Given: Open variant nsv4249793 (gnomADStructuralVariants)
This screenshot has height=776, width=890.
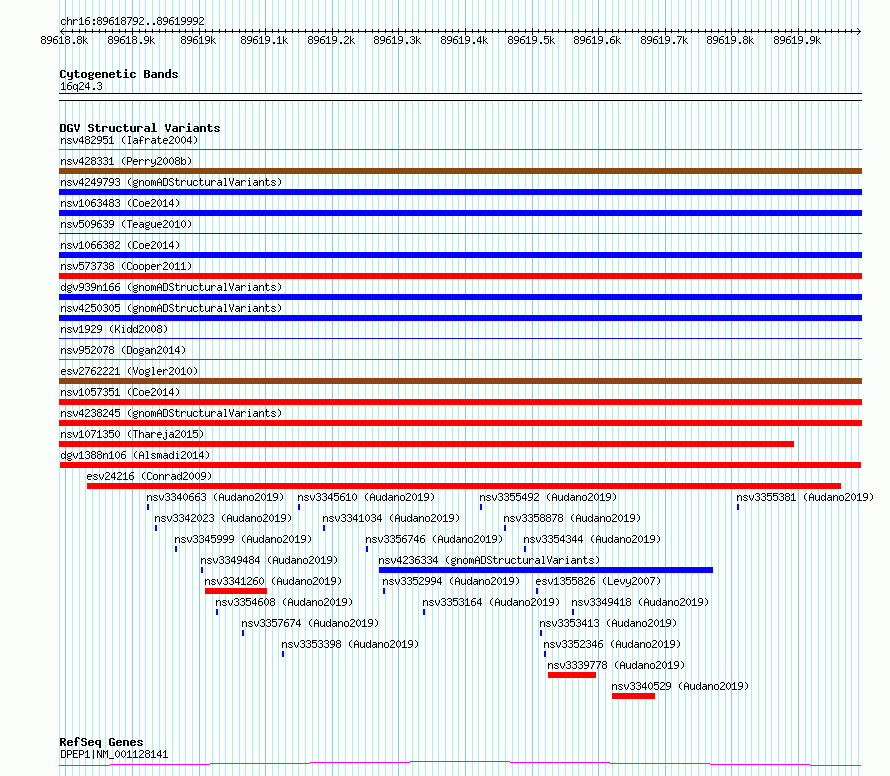Looking at the screenshot, I should coord(171,182).
